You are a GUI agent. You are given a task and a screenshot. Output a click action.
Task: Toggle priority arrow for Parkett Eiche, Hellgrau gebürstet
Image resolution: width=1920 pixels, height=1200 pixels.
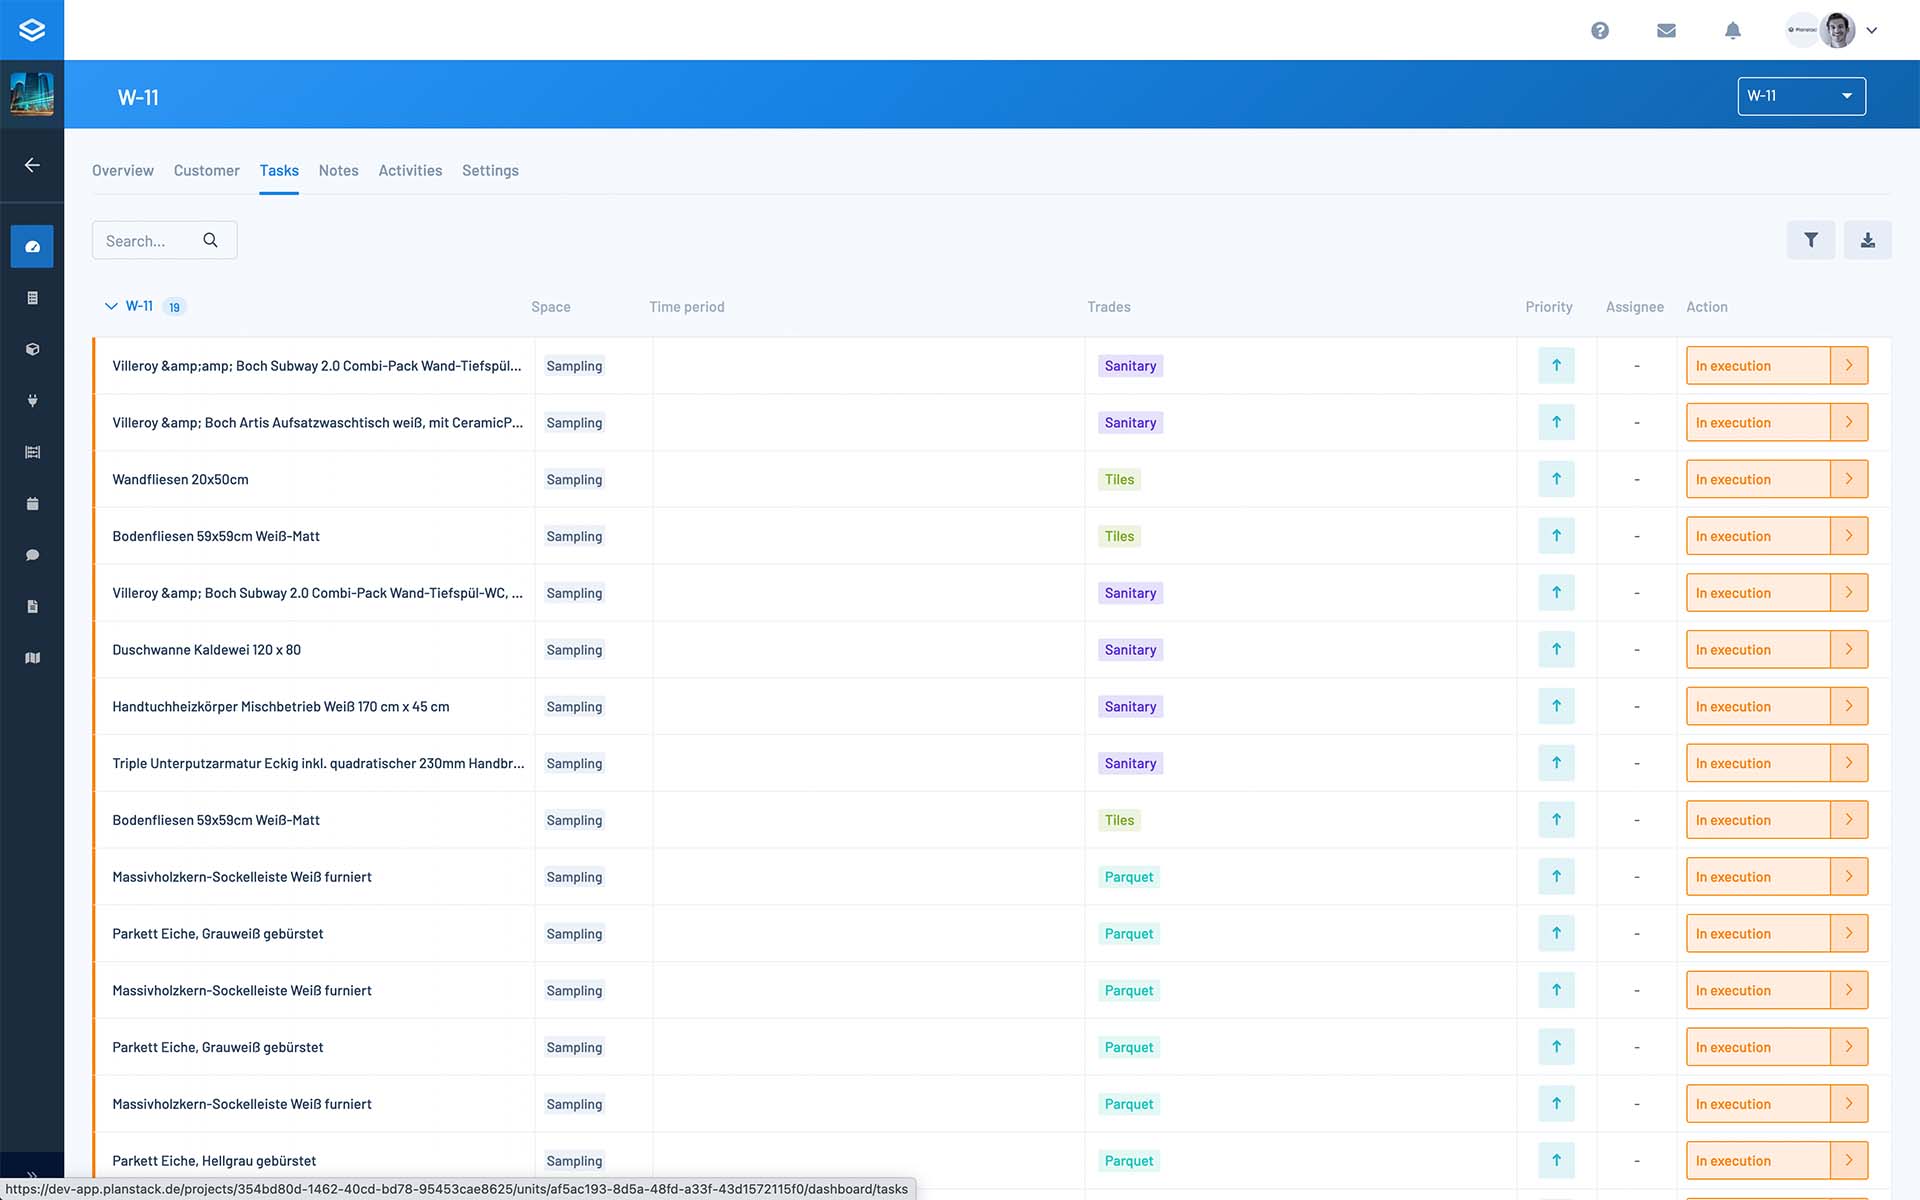[x=1556, y=1160]
